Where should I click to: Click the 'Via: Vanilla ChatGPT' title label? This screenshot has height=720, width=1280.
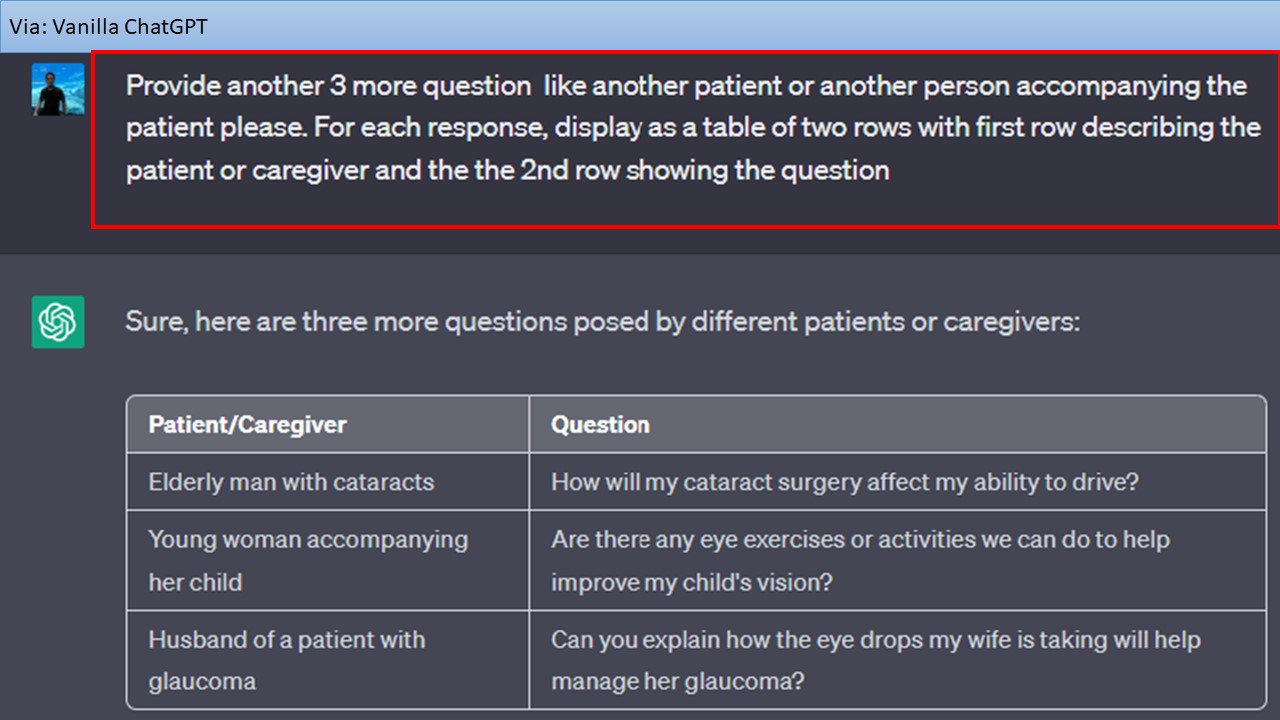[109, 27]
